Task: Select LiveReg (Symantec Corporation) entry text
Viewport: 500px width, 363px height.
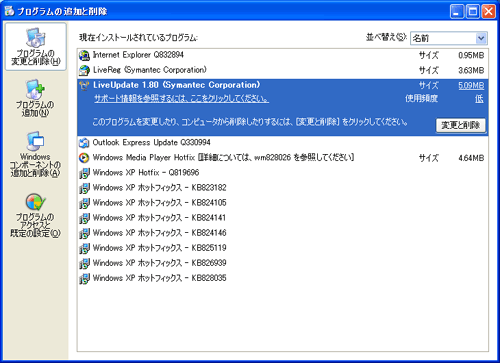Action: 150,70
